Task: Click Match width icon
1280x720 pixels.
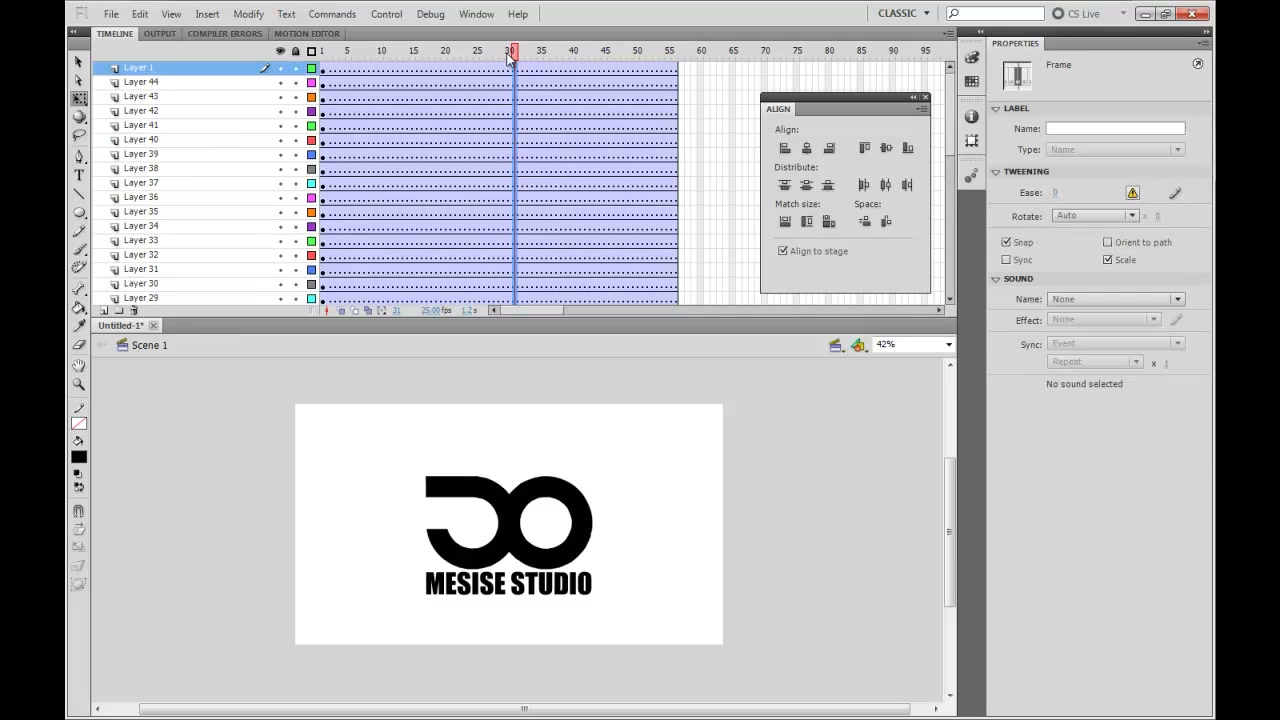Action: click(x=785, y=222)
